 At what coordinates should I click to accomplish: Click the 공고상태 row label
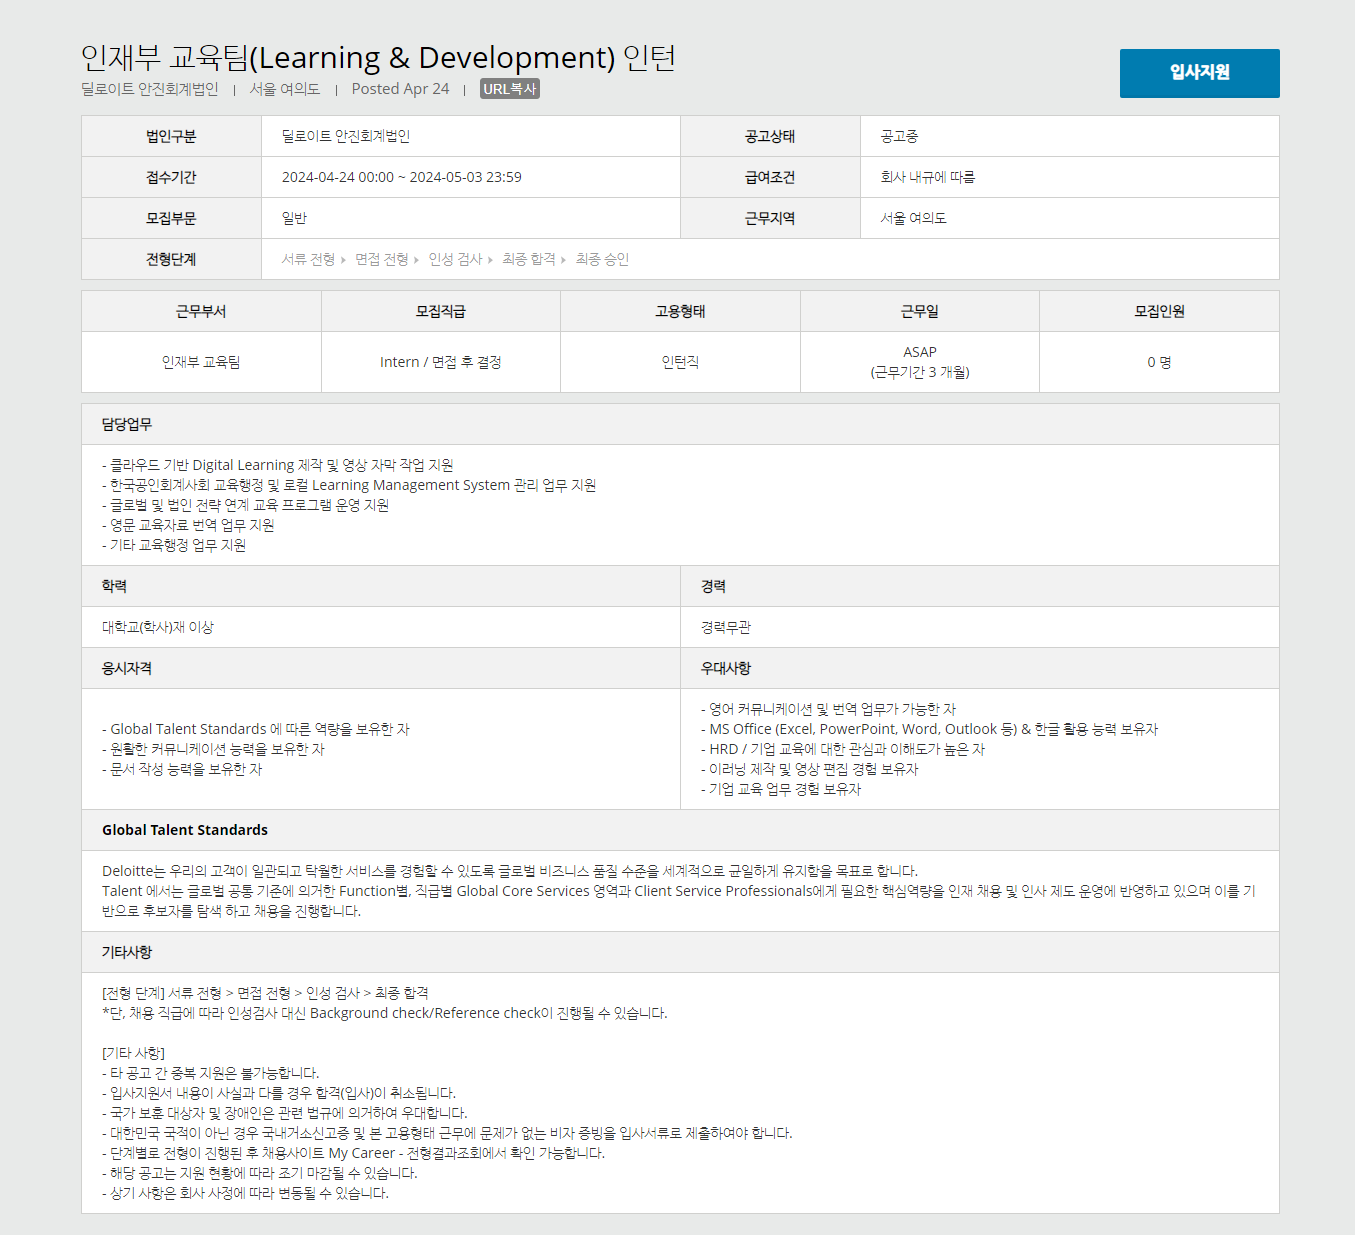coord(770,136)
